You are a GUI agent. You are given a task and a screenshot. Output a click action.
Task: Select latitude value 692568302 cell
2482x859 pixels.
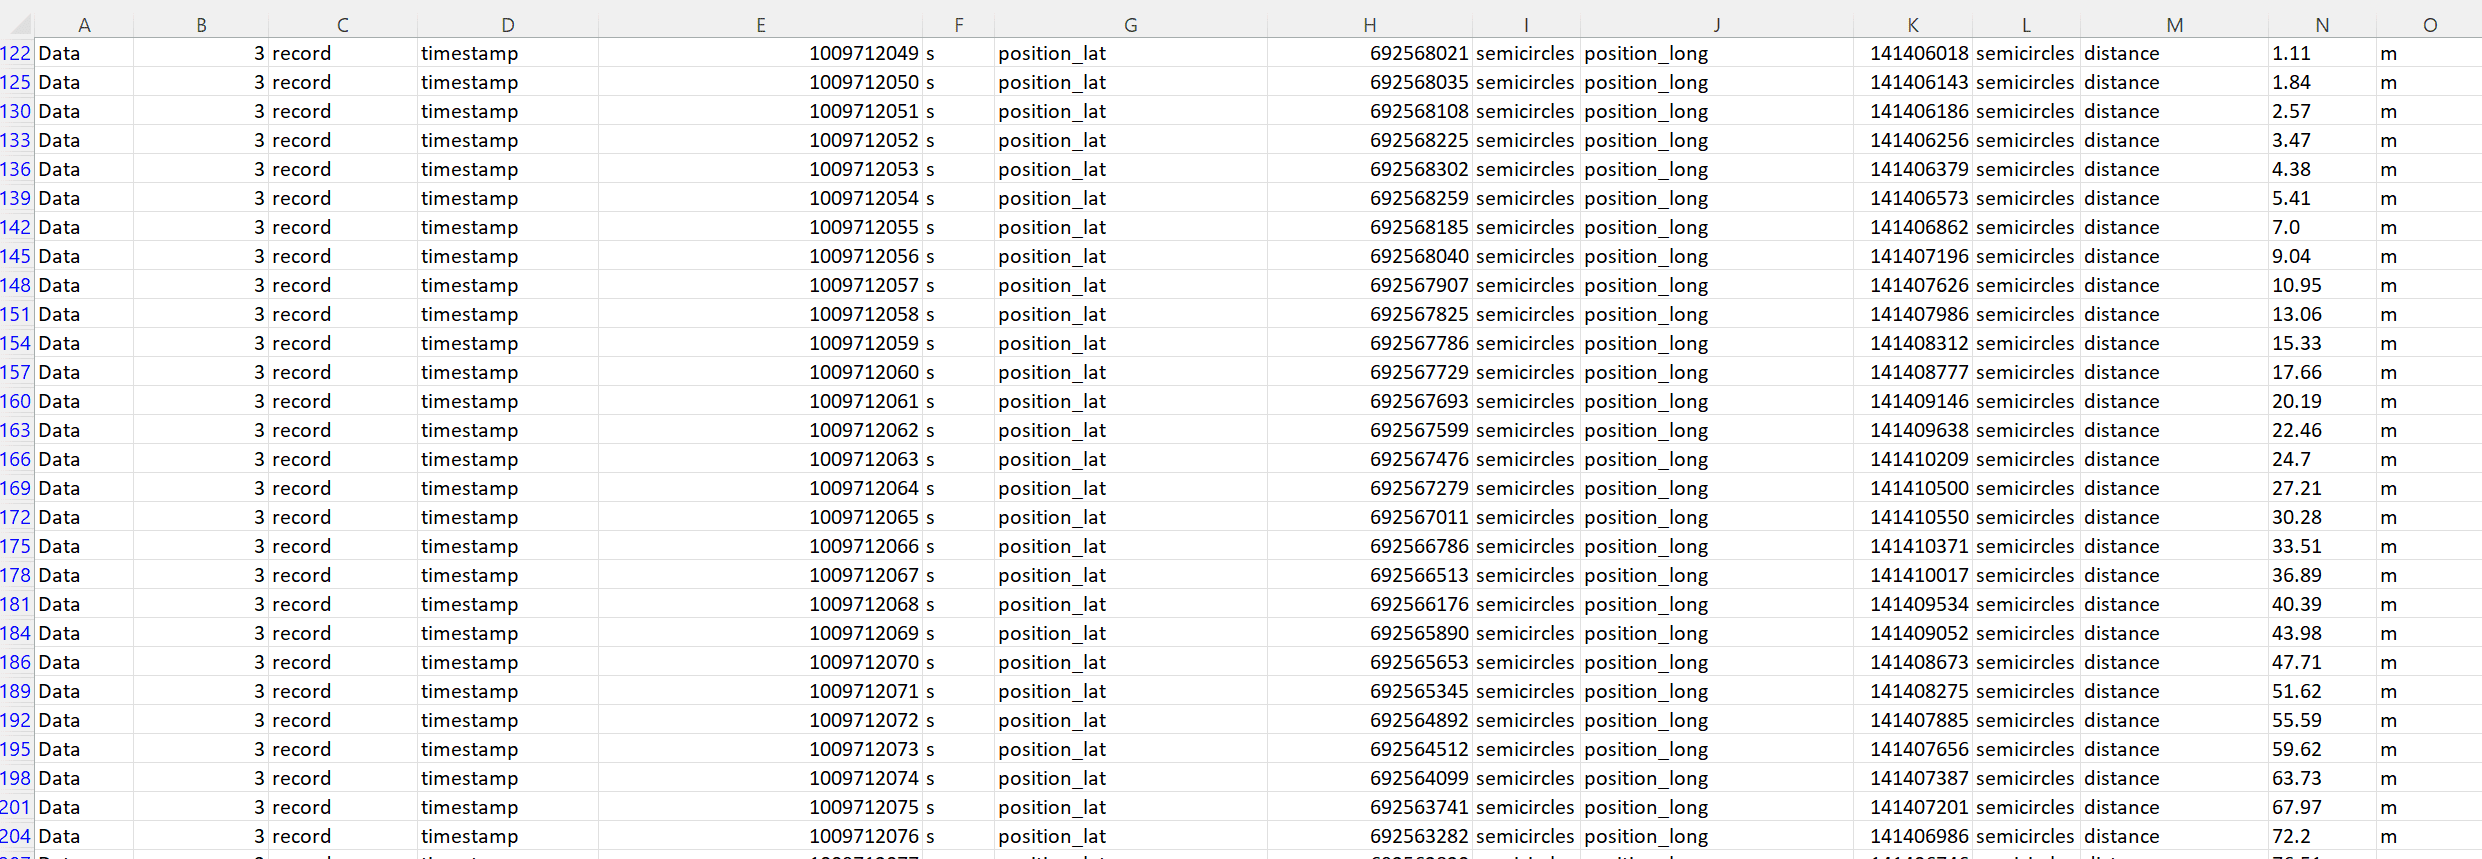[1369, 170]
